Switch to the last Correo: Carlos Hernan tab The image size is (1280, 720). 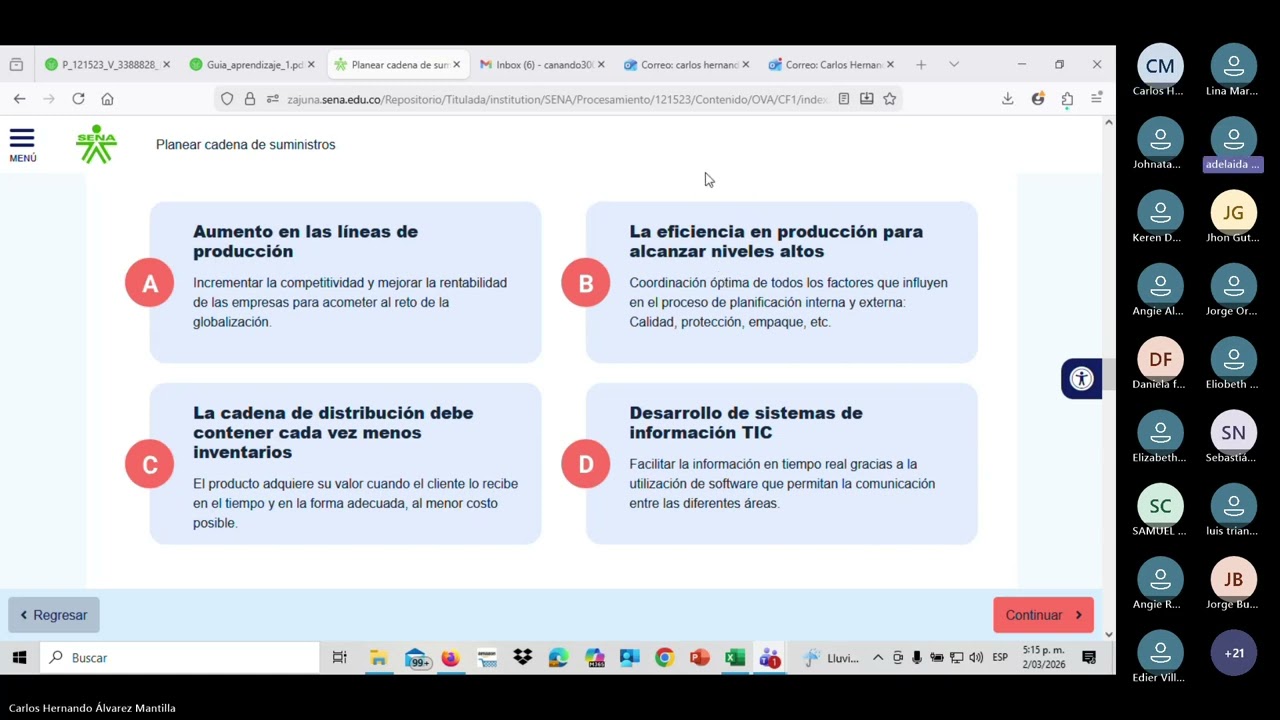coord(831,64)
